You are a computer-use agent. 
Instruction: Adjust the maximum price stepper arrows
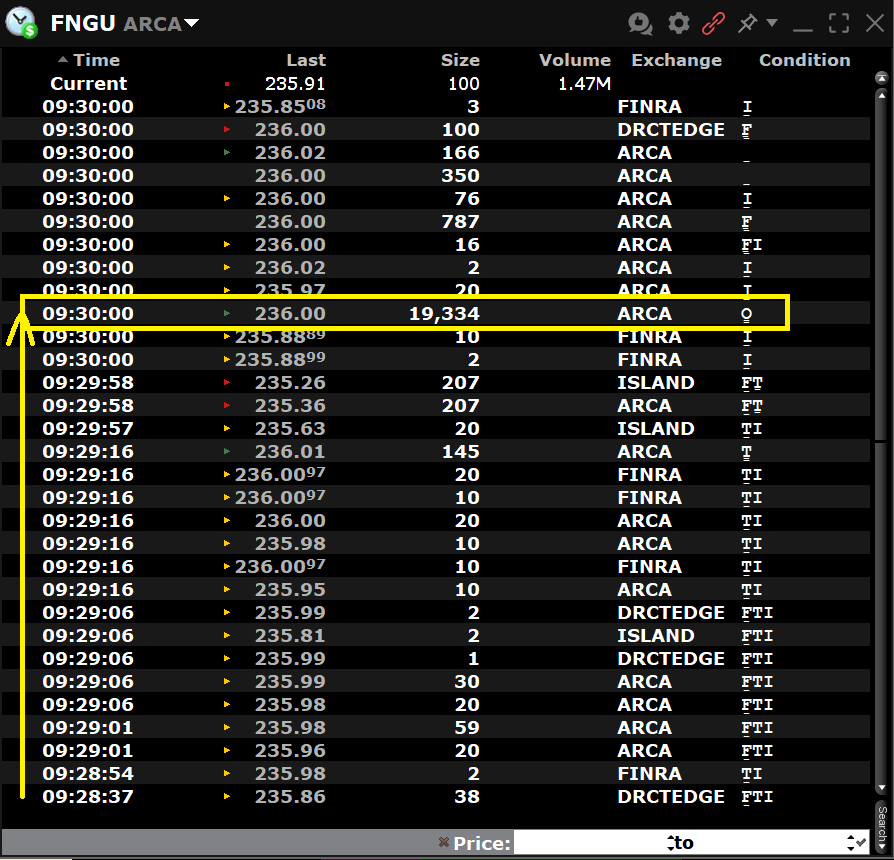coord(850,843)
